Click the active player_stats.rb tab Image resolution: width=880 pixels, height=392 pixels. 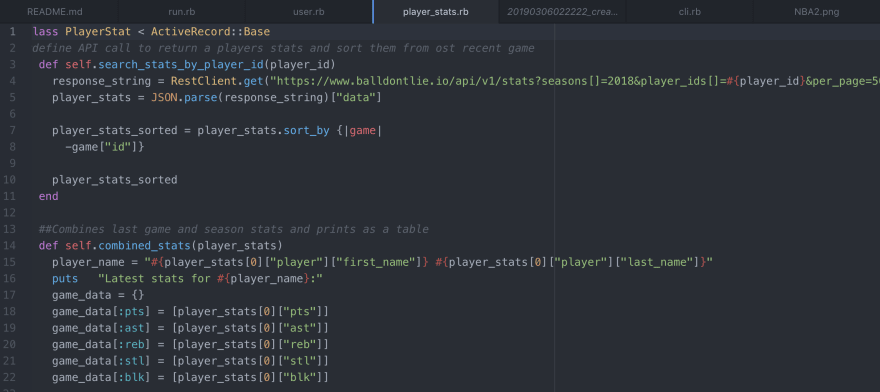coord(436,12)
